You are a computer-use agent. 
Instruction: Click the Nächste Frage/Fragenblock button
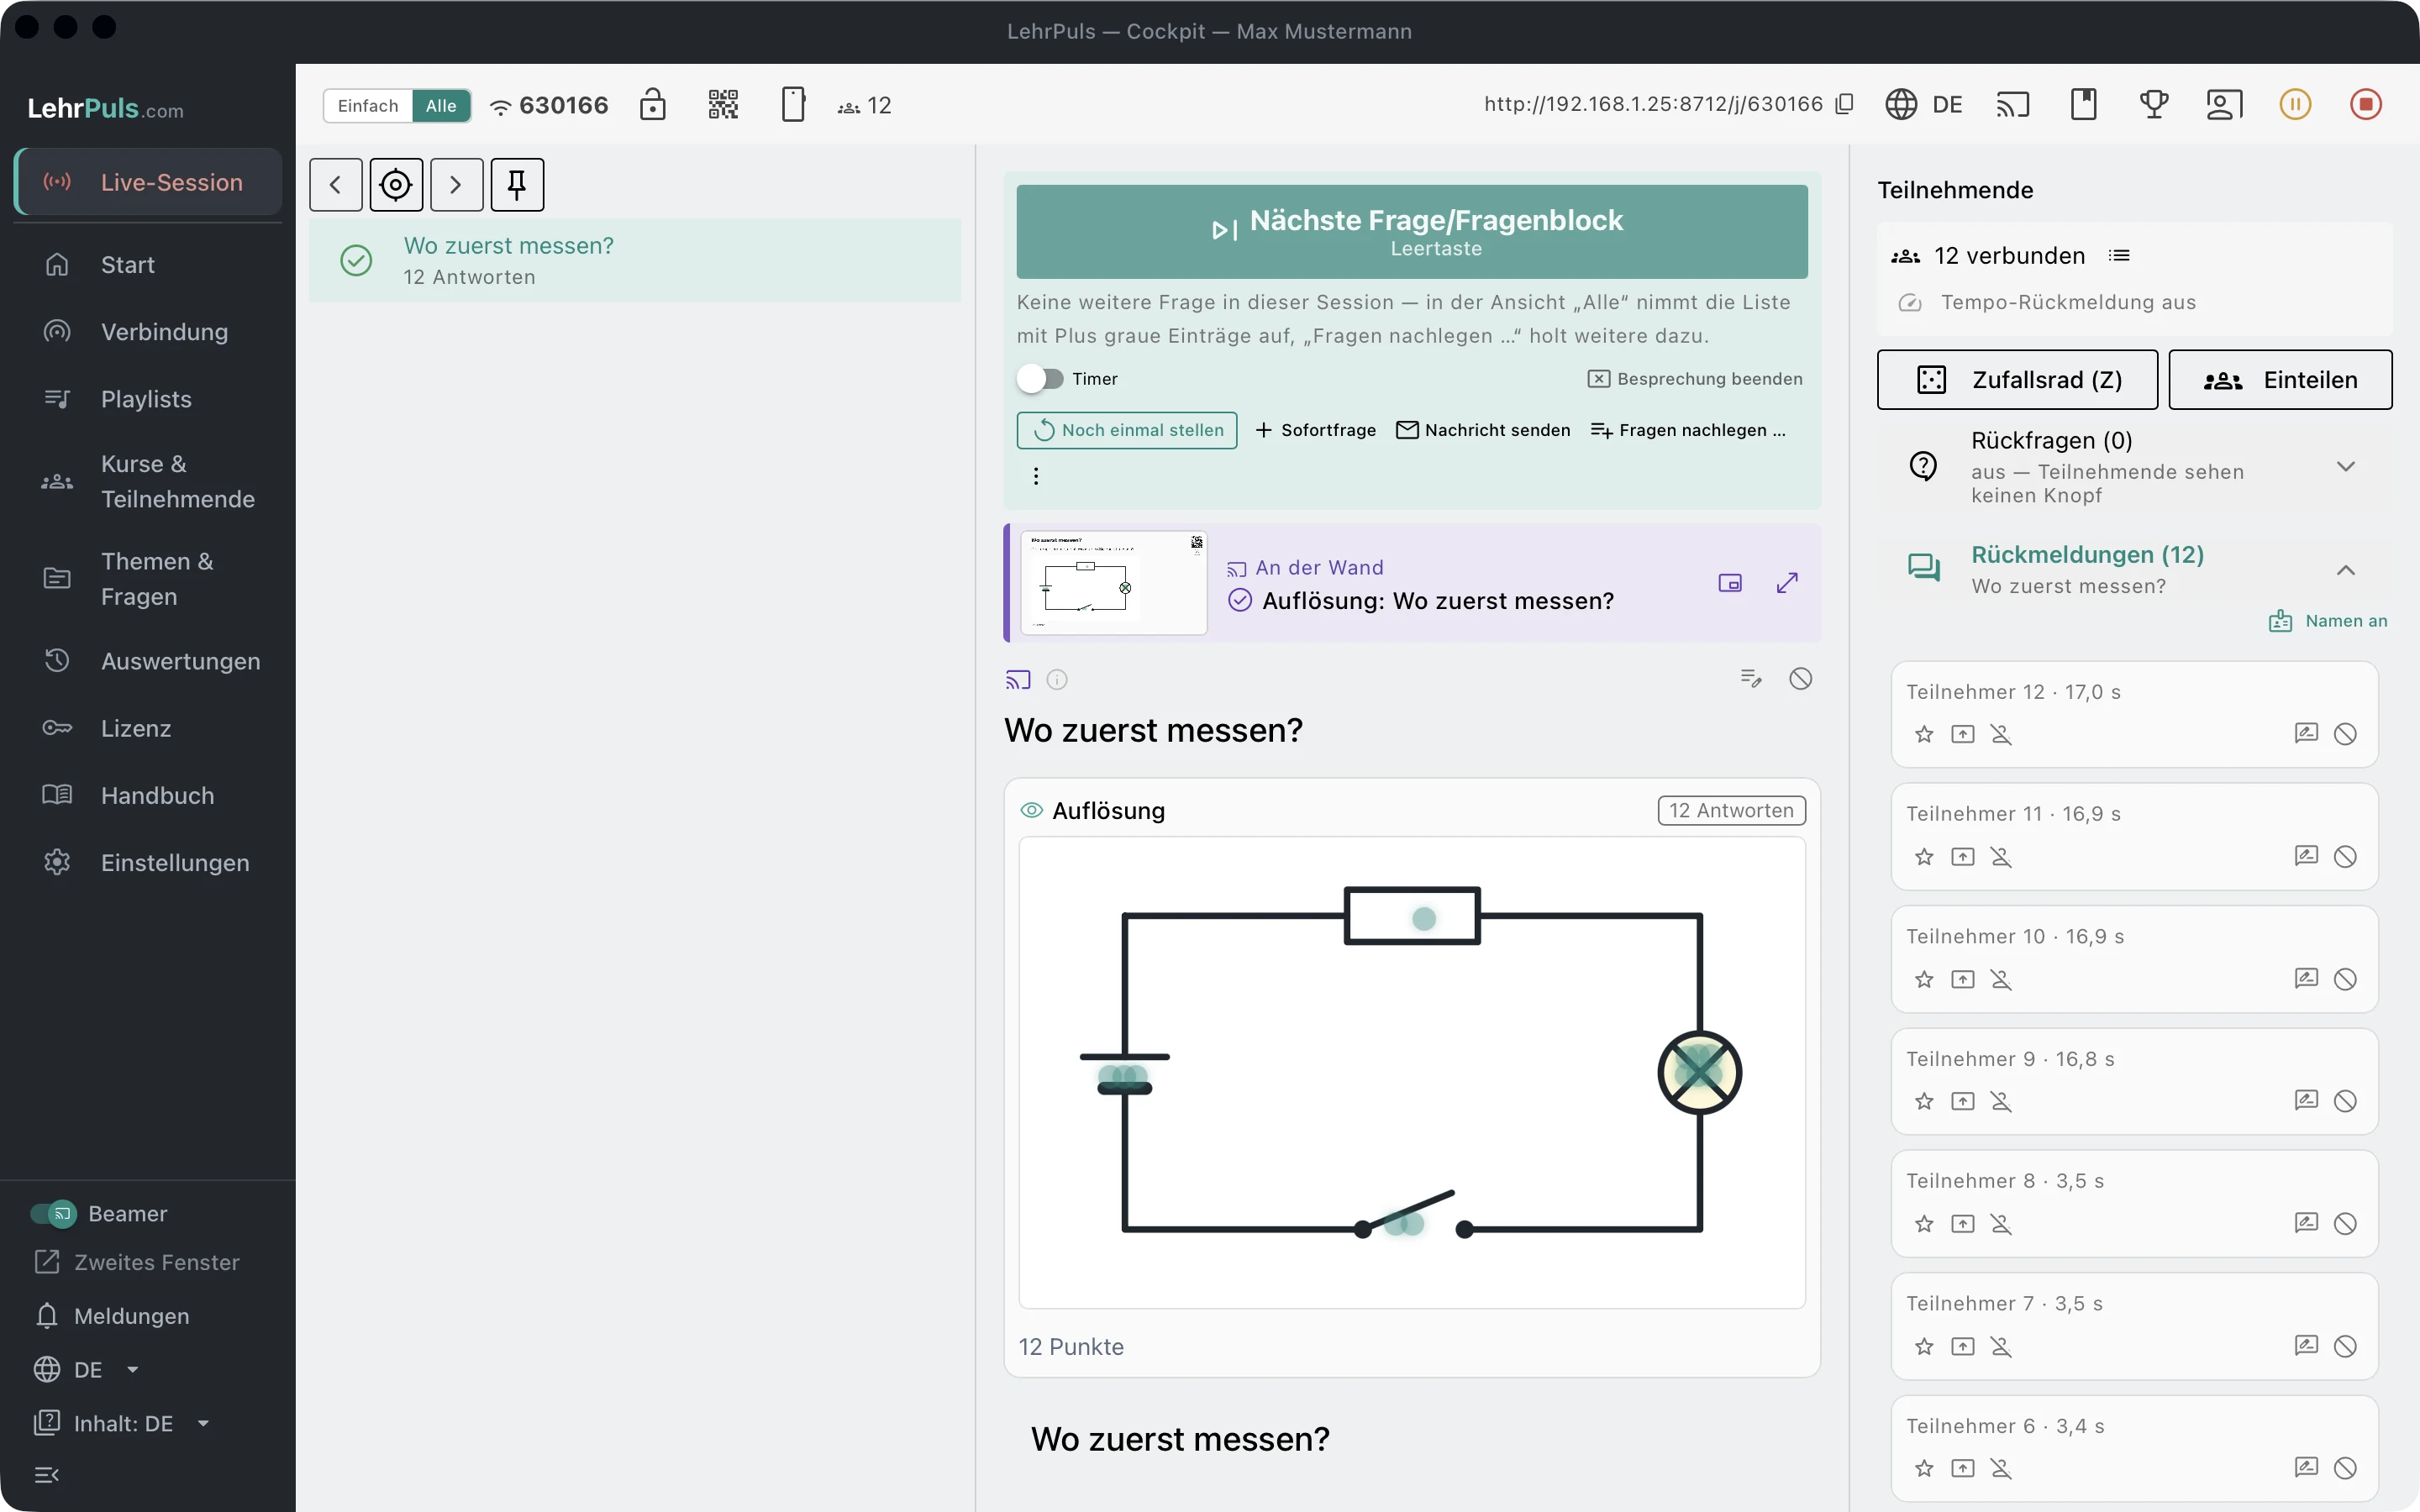1411,231
